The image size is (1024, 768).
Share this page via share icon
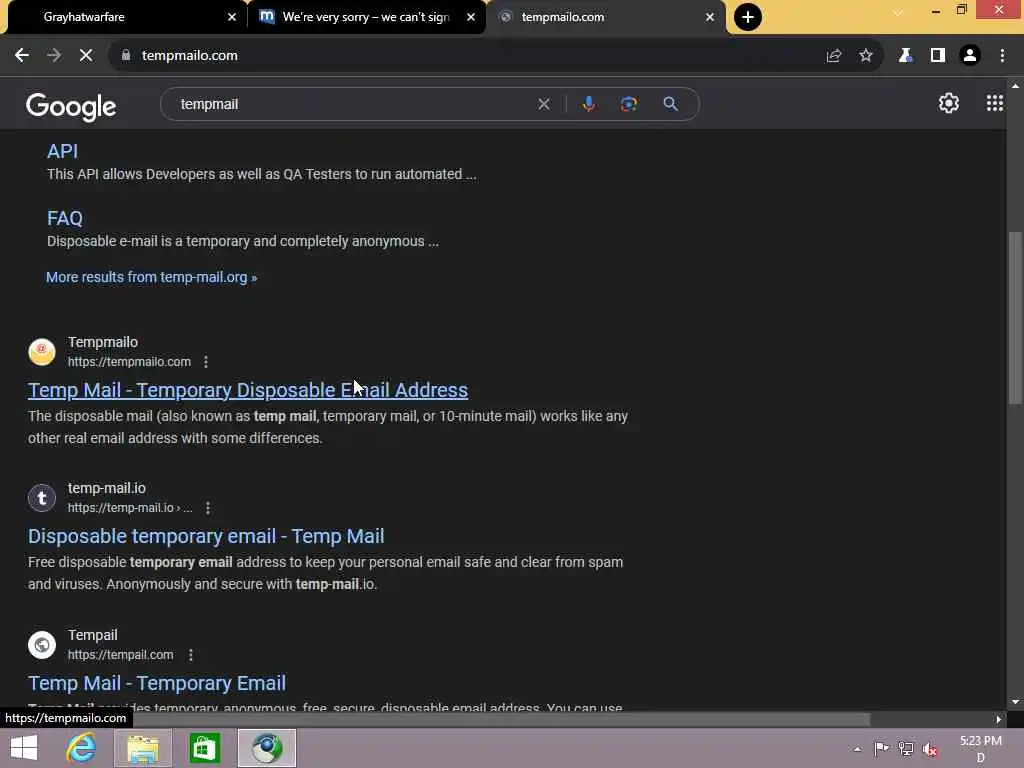(834, 56)
